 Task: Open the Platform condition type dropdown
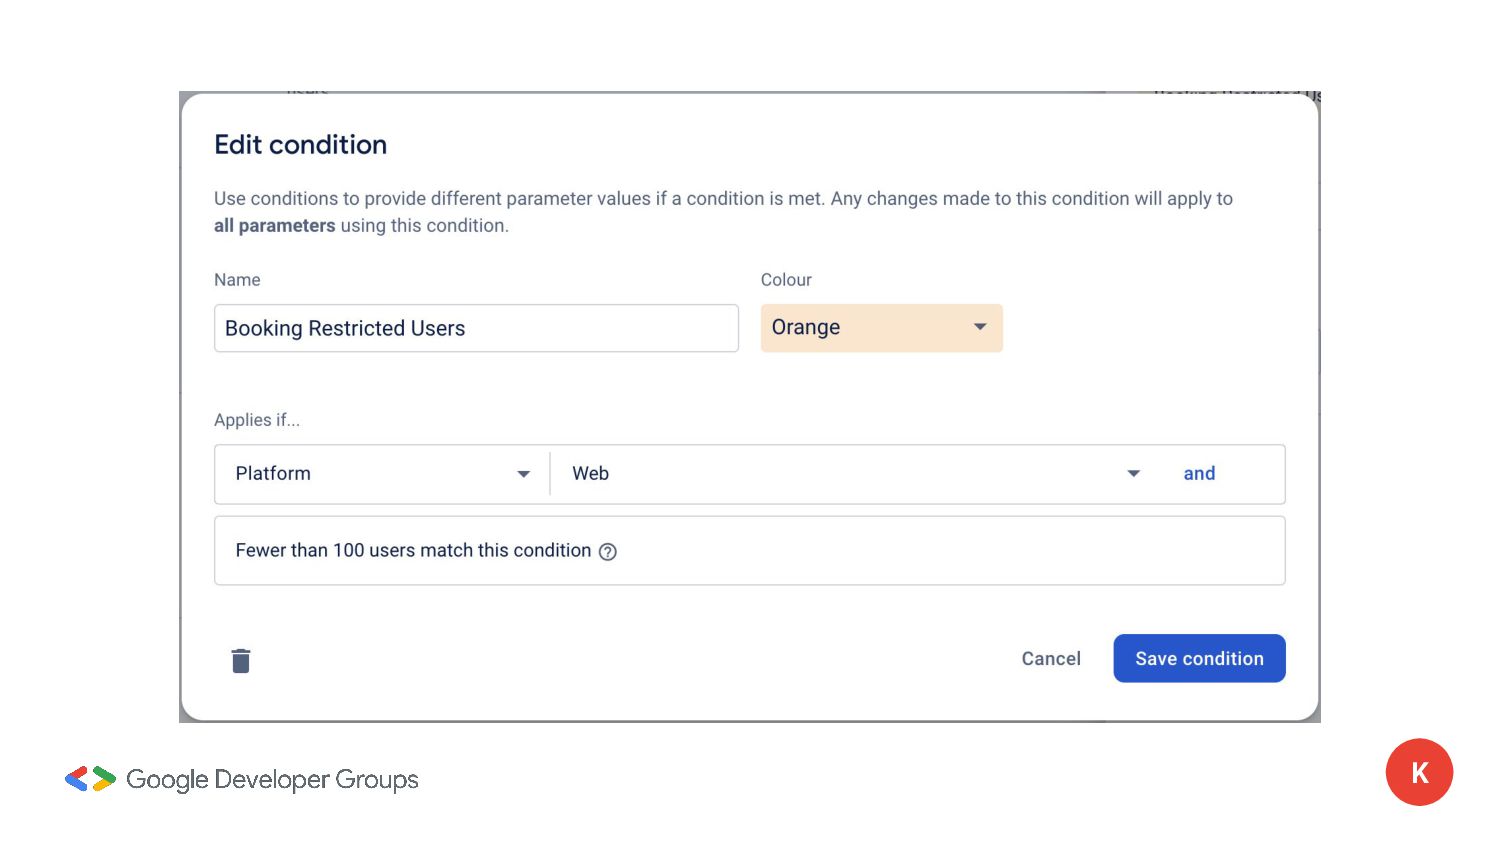tap(380, 474)
